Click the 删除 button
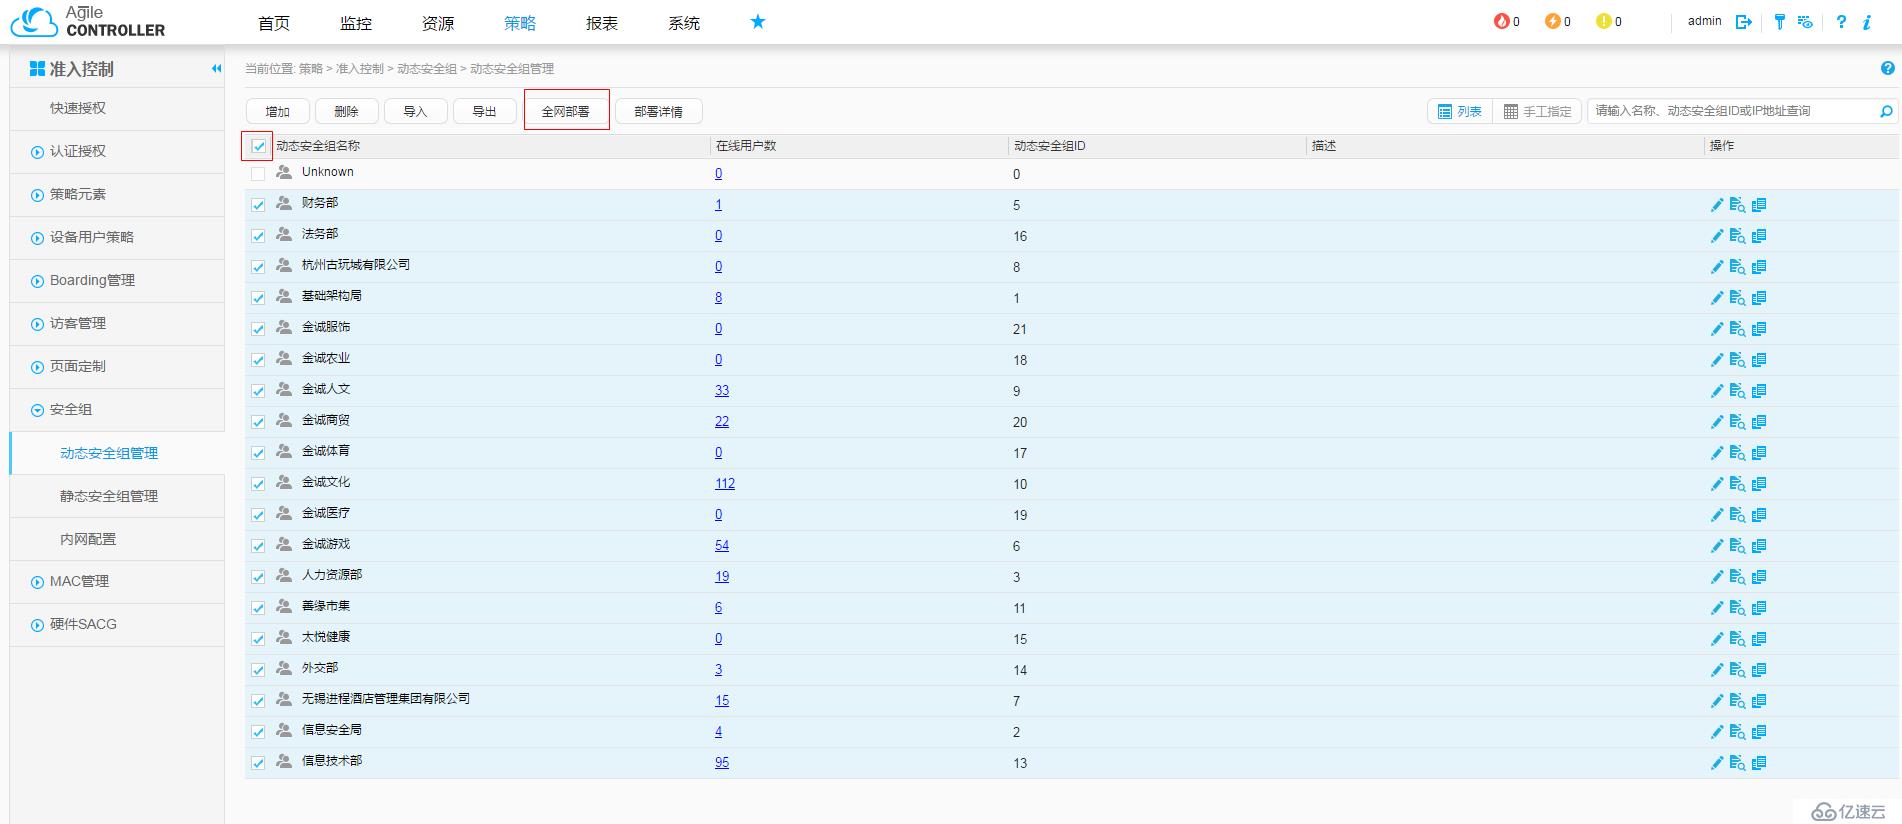This screenshot has height=824, width=1902. click(347, 111)
